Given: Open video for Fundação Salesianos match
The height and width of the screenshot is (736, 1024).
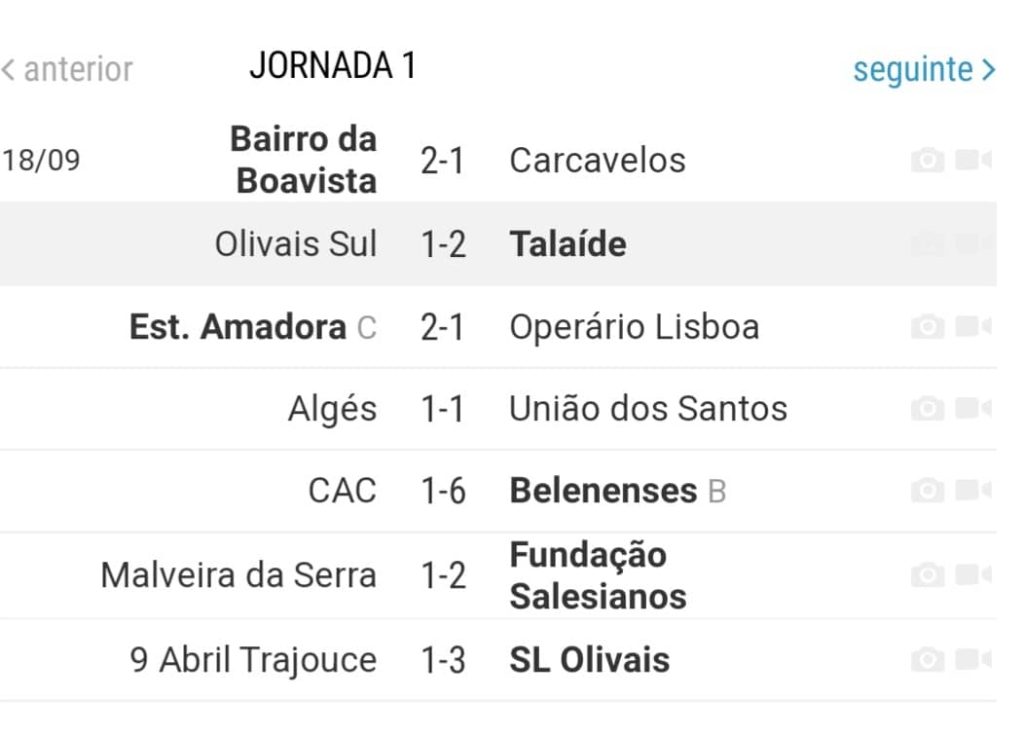Looking at the screenshot, I should point(974,575).
